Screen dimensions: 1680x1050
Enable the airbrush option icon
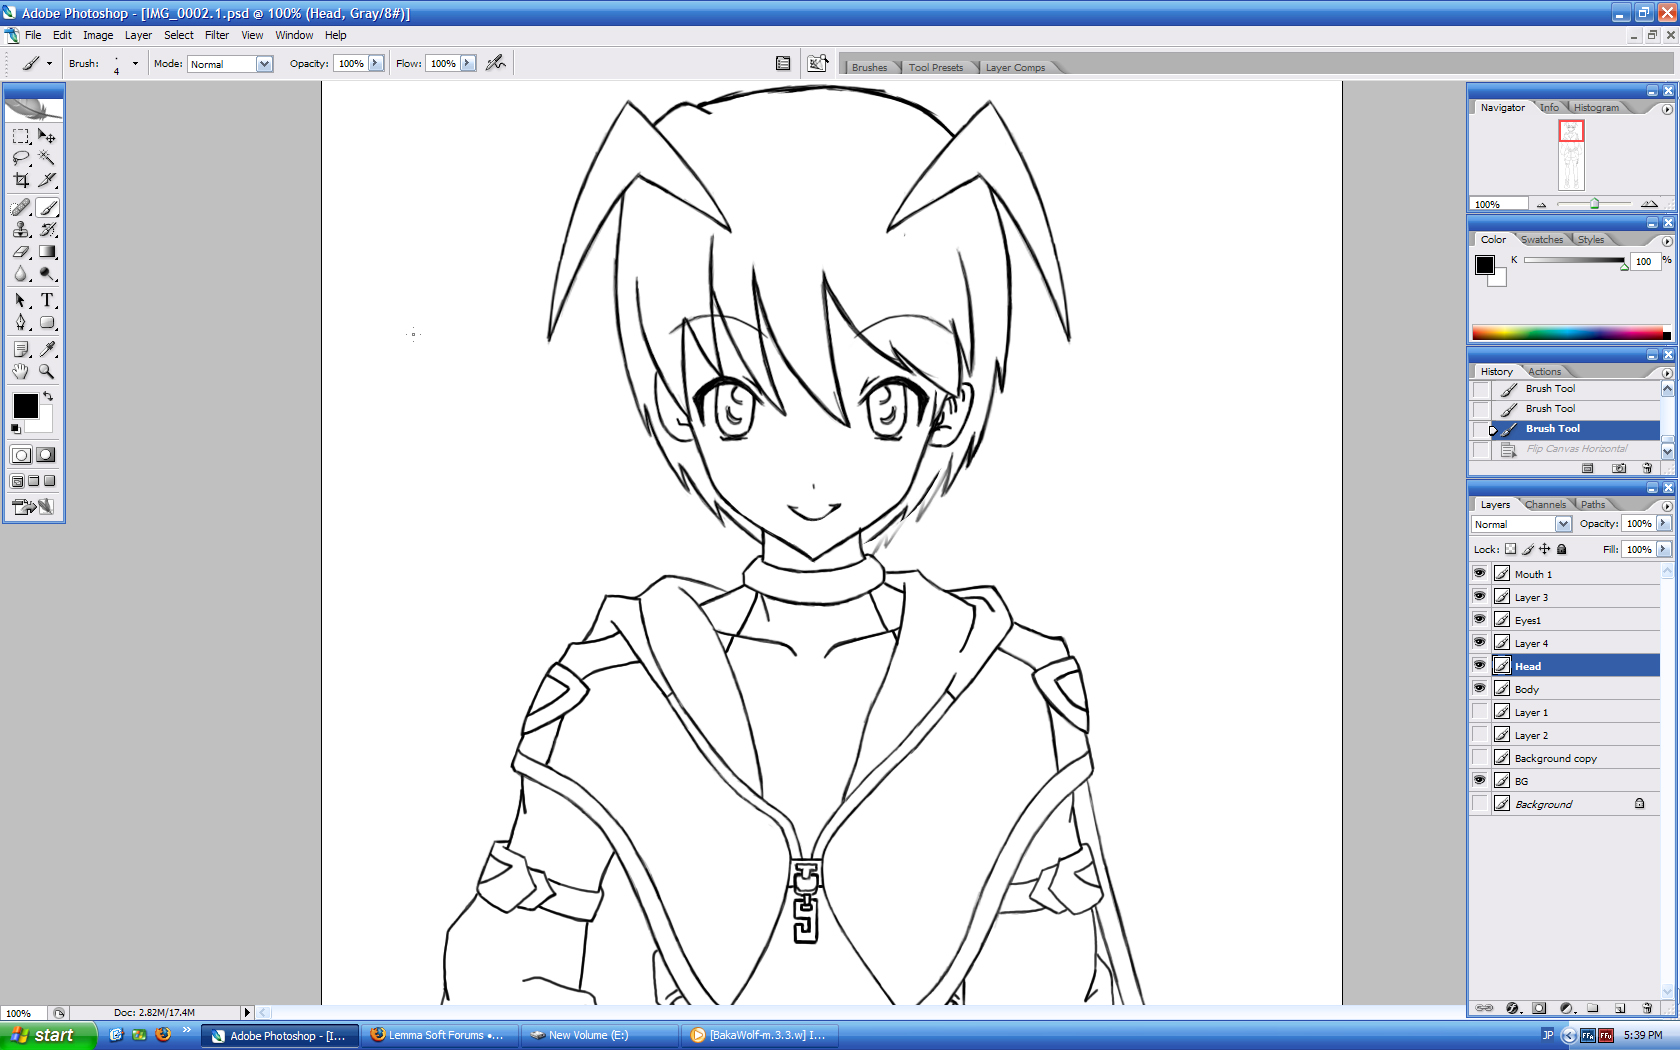[495, 63]
